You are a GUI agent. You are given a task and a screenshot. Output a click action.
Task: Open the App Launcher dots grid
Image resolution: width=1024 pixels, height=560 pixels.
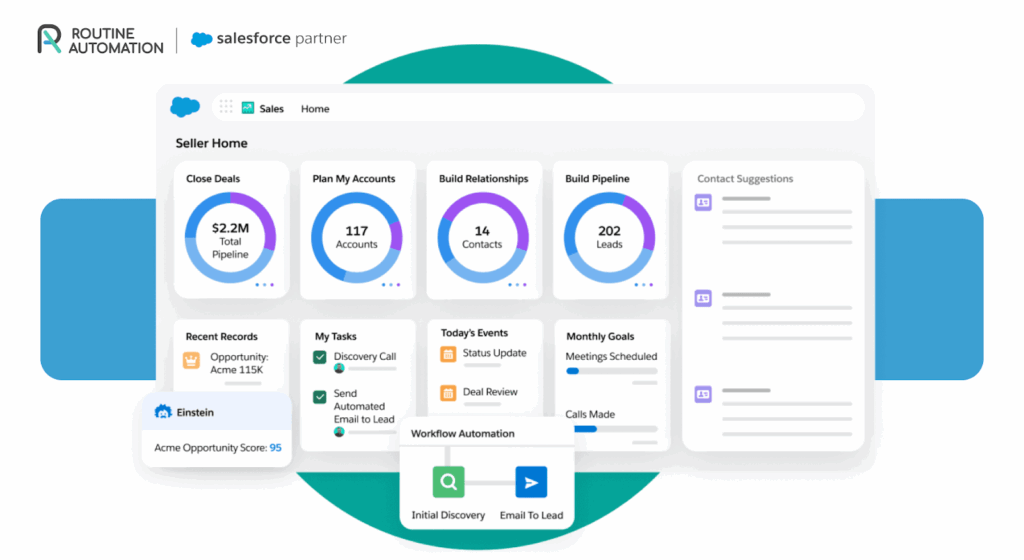(225, 107)
